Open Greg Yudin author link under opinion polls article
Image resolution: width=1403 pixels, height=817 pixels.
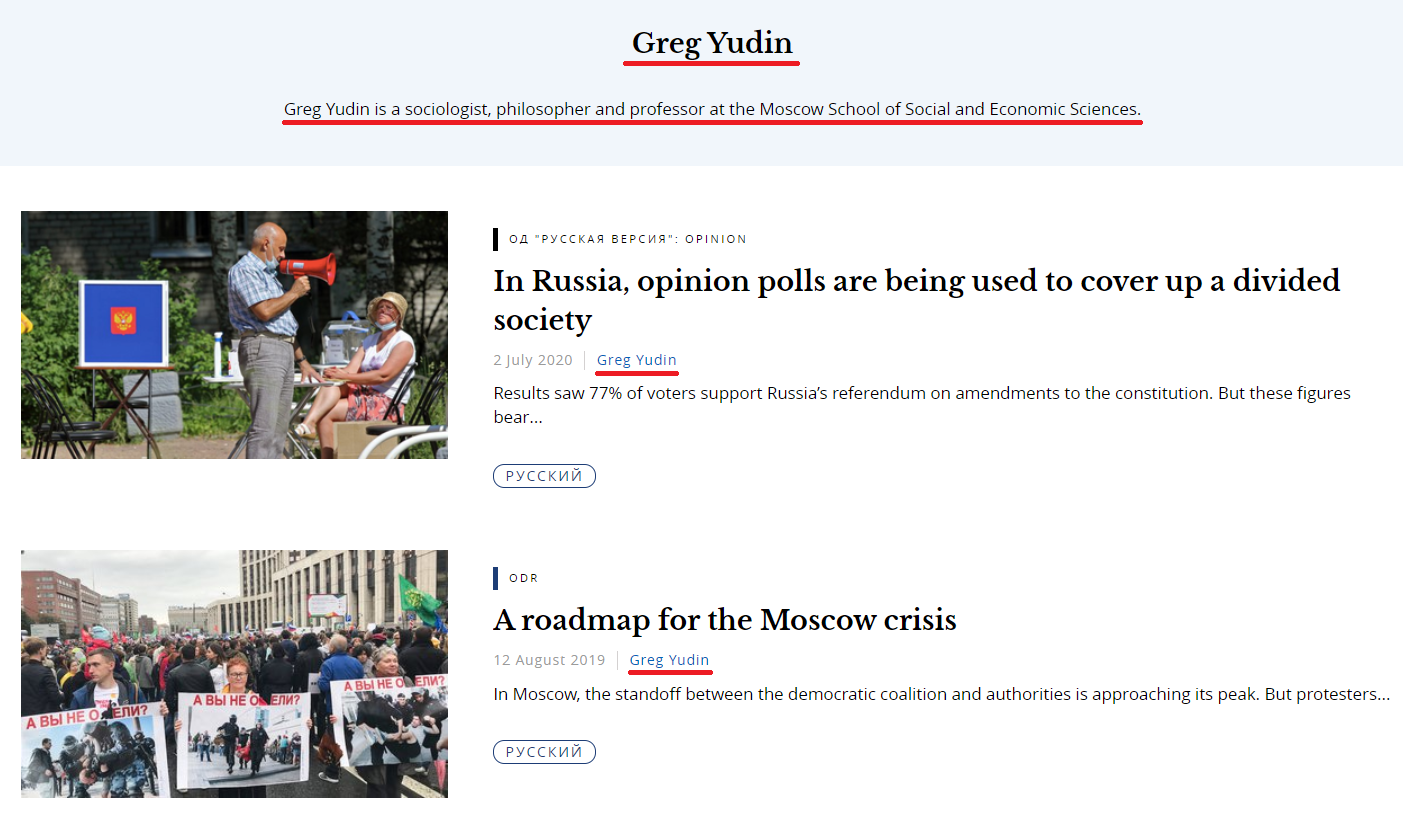pyautogui.click(x=637, y=360)
